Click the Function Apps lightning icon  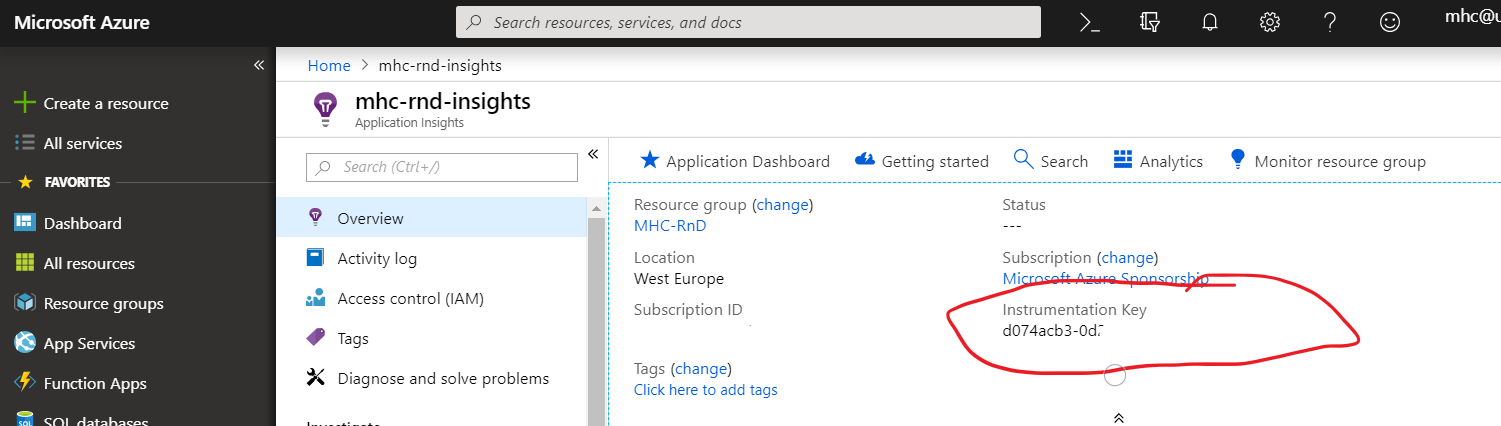pyautogui.click(x=25, y=383)
